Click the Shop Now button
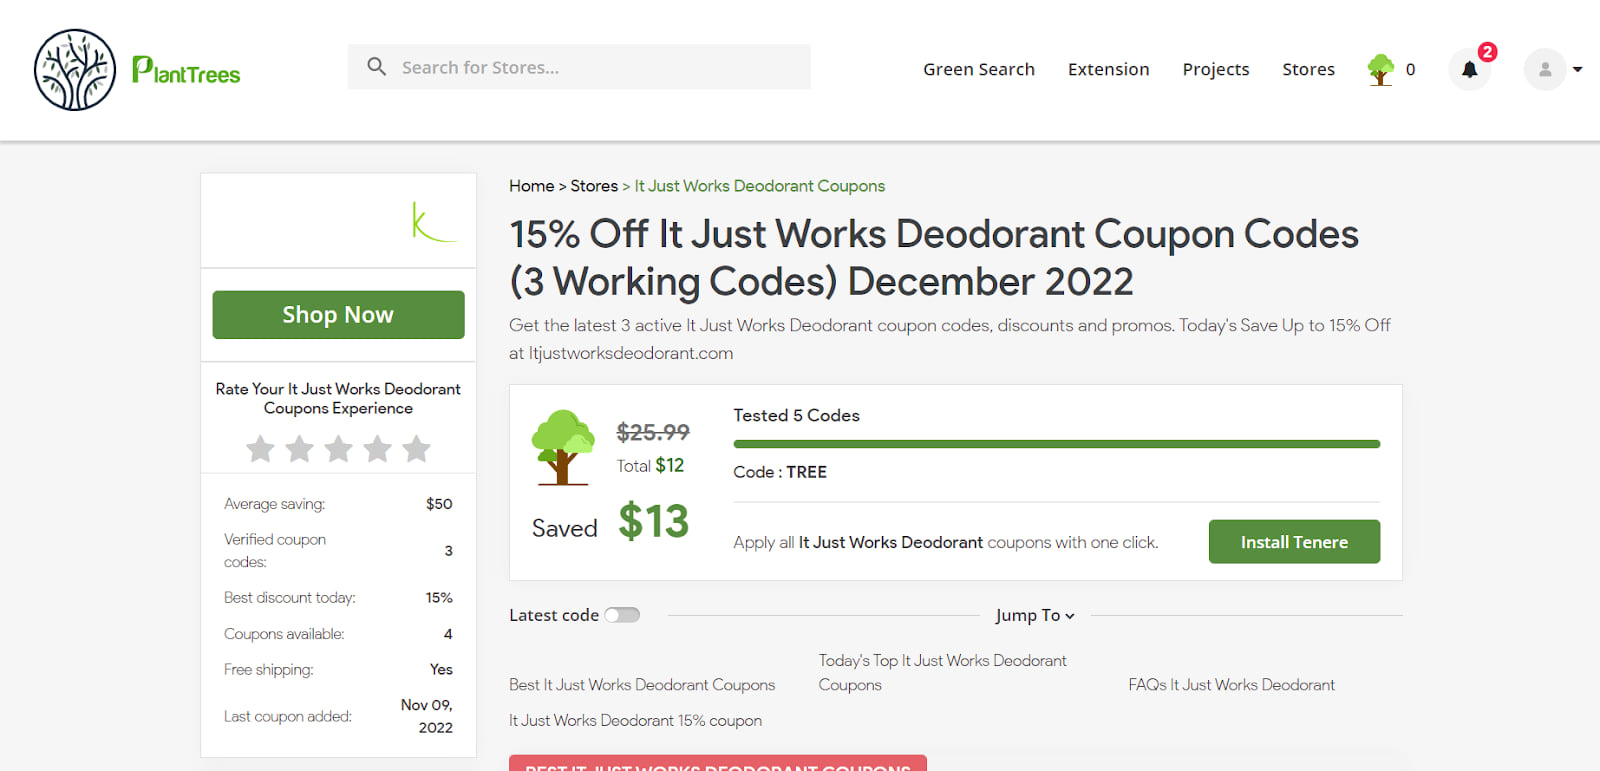This screenshot has height=771, width=1600. (x=338, y=315)
